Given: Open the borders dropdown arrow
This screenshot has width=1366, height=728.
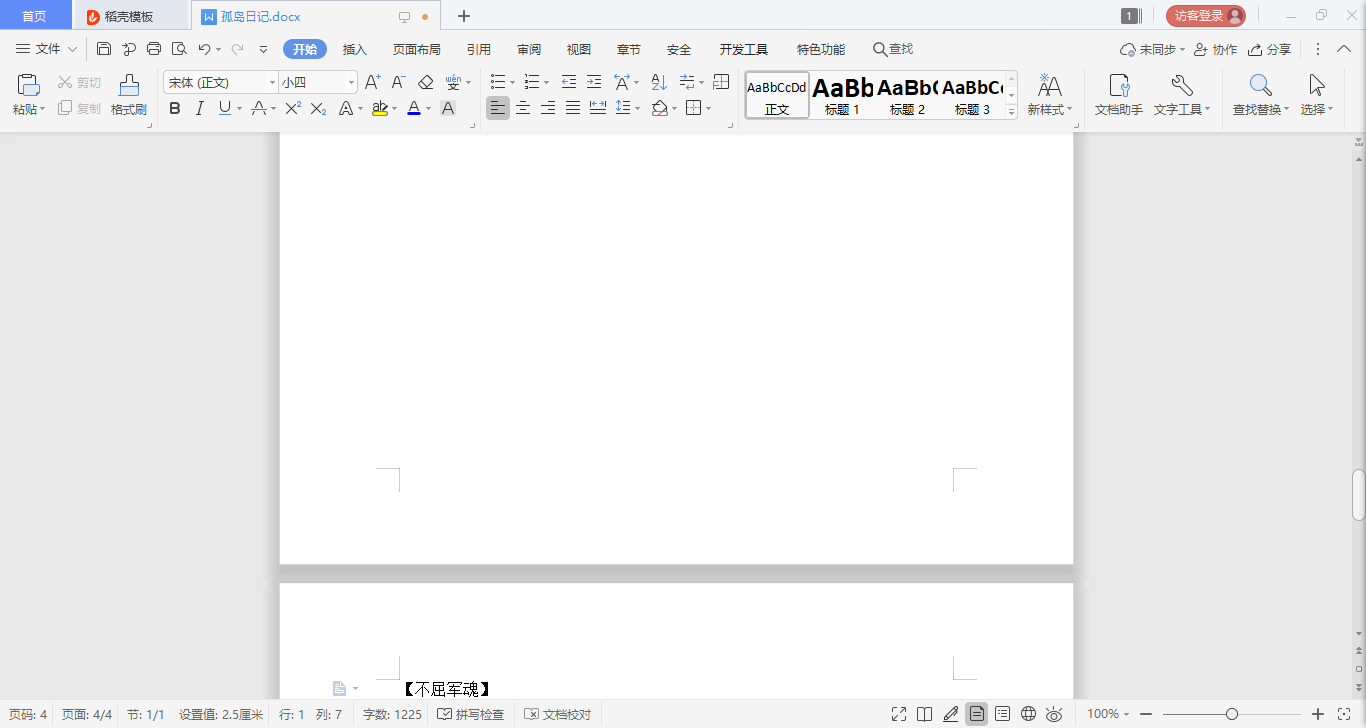Looking at the screenshot, I should [708, 108].
